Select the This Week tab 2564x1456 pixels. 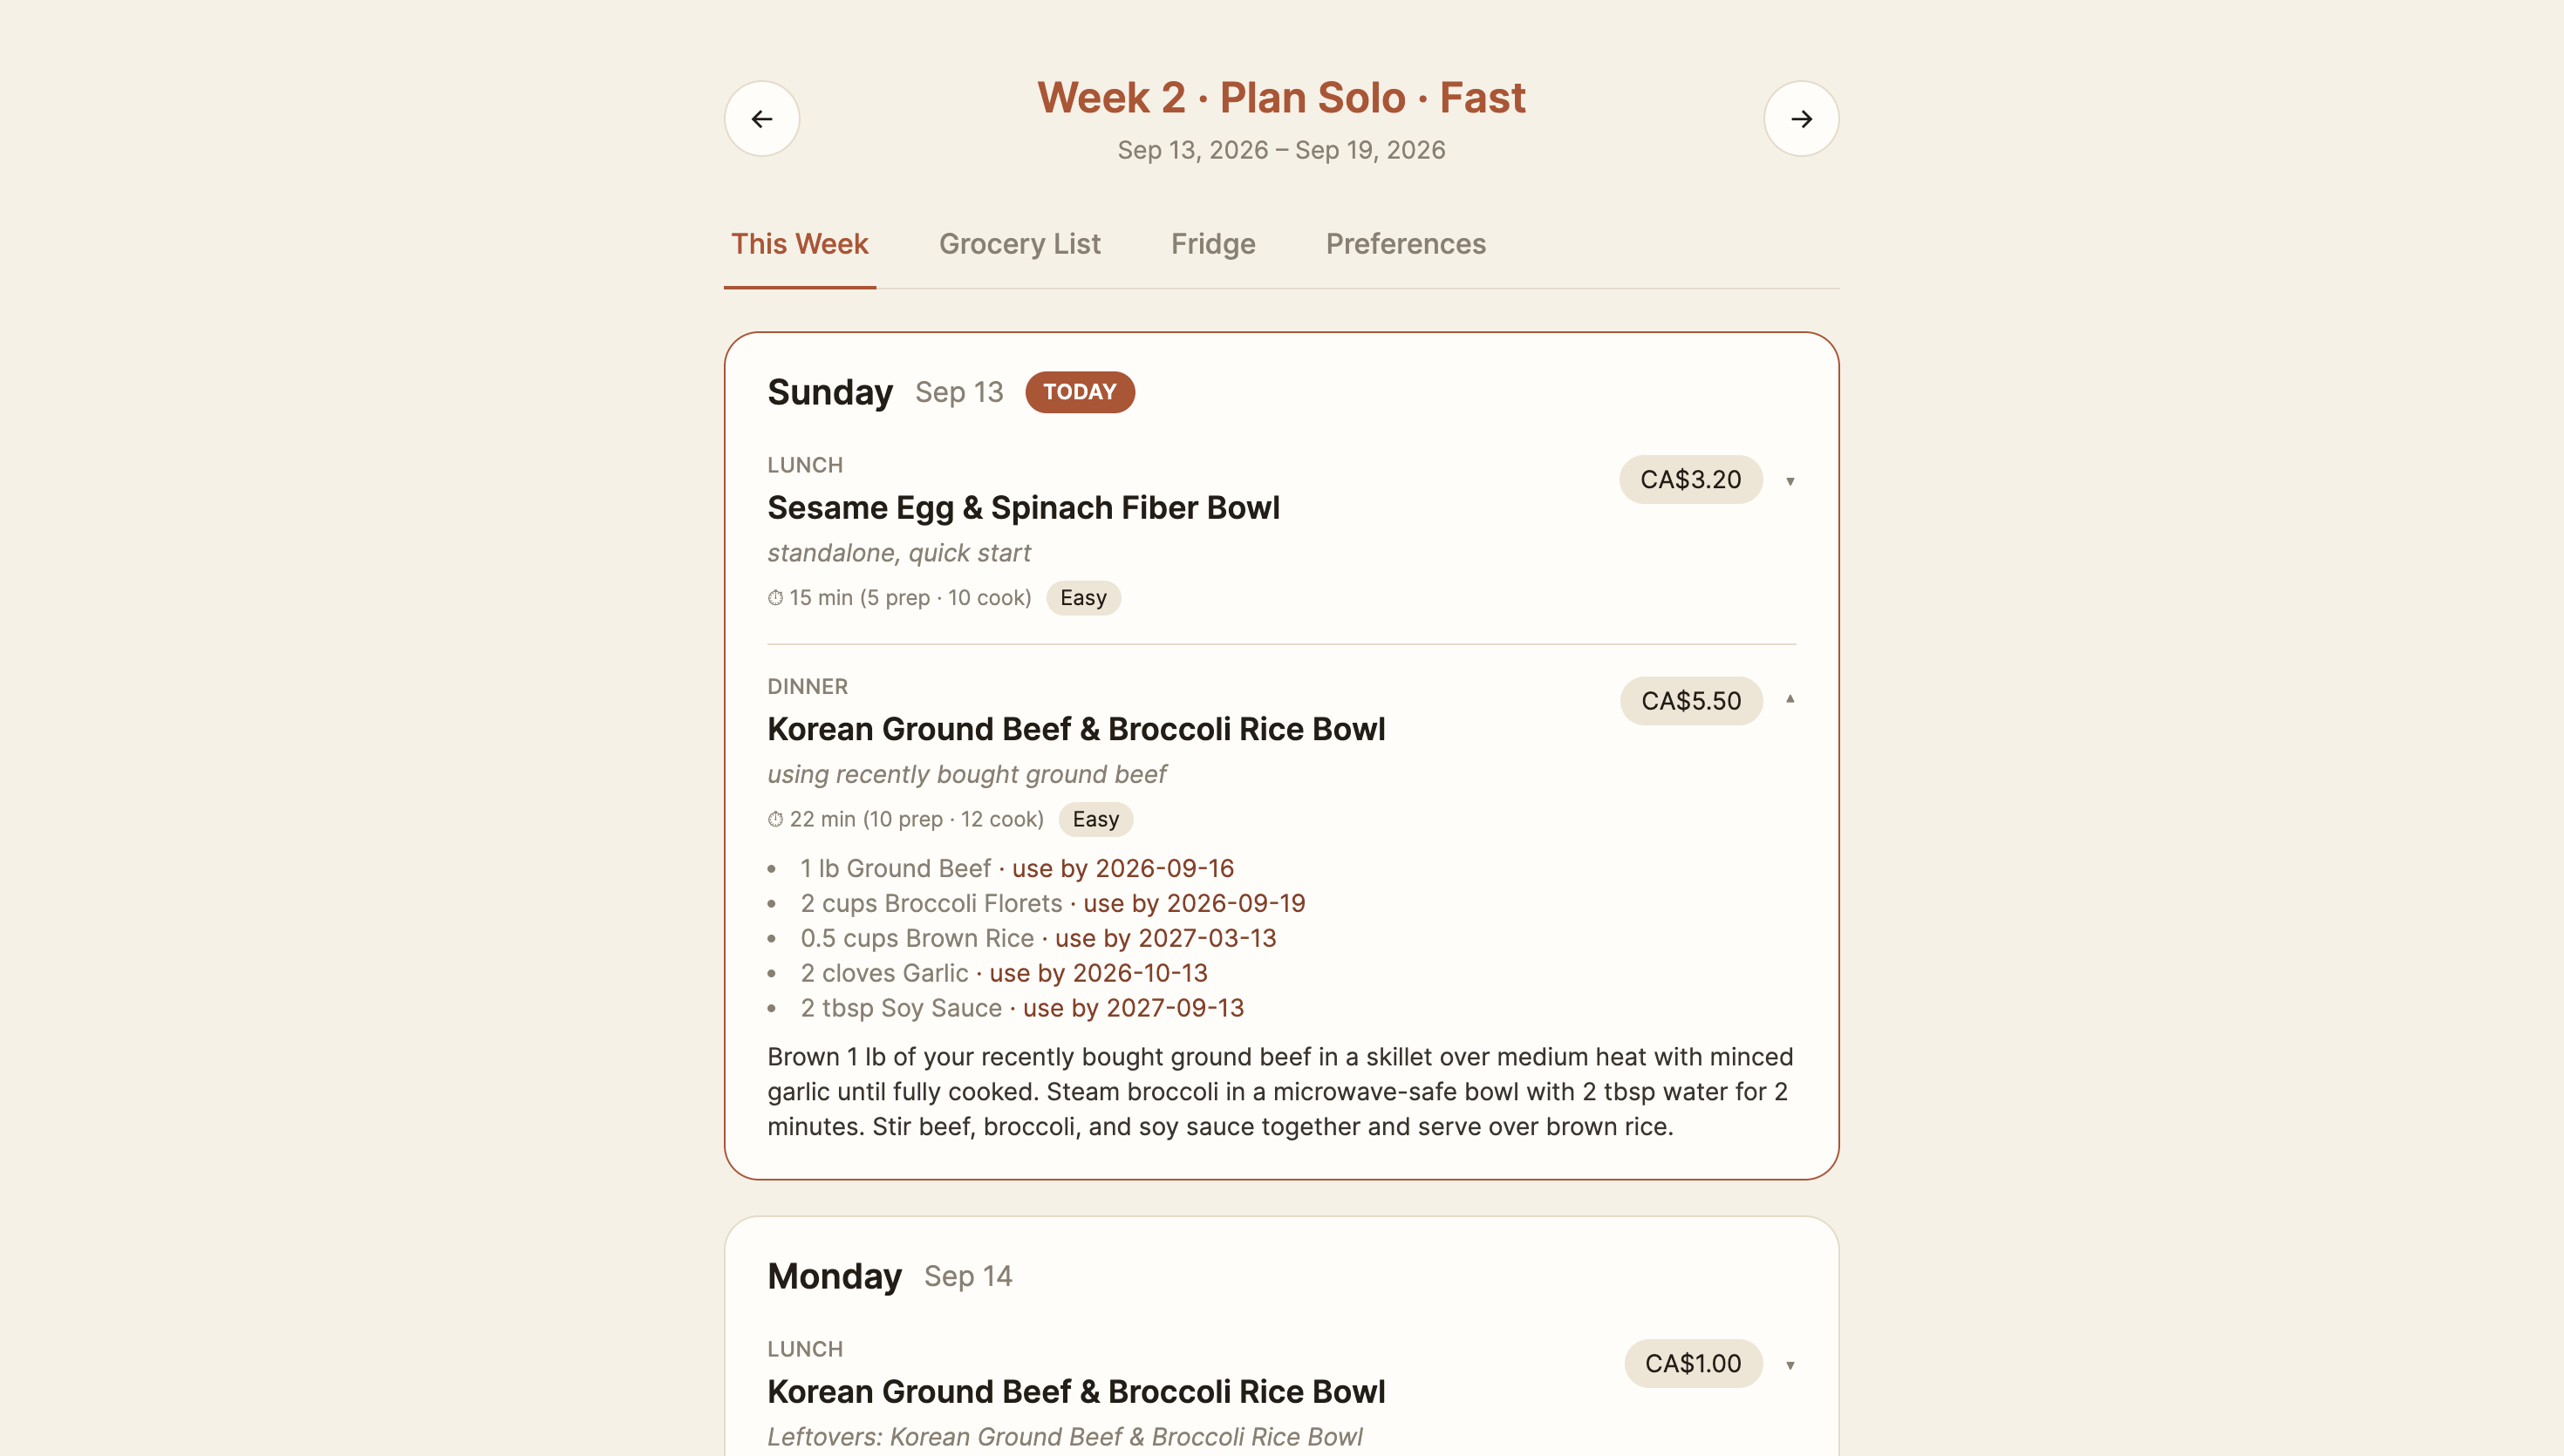(x=799, y=244)
